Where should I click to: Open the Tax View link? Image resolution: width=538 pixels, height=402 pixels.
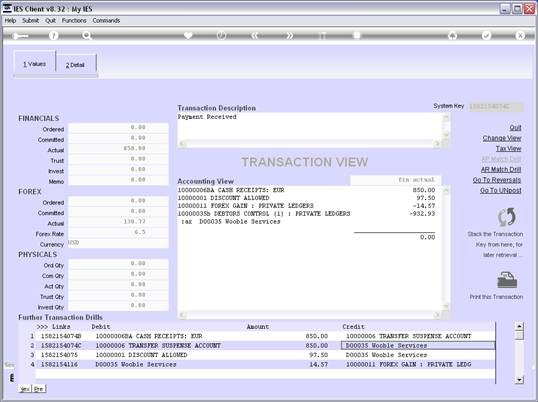[508, 149]
